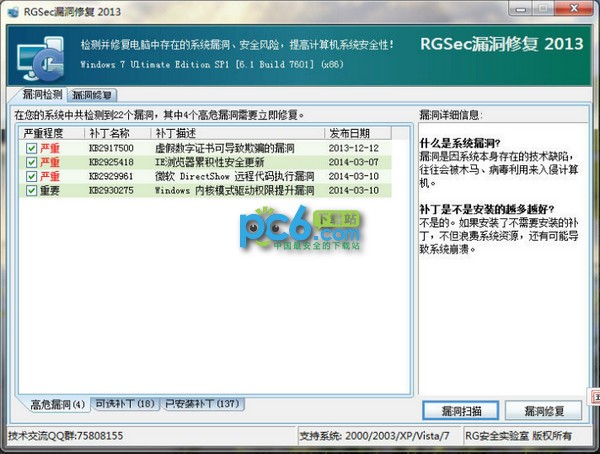Select the KB2929961 patch name cell

click(111, 176)
